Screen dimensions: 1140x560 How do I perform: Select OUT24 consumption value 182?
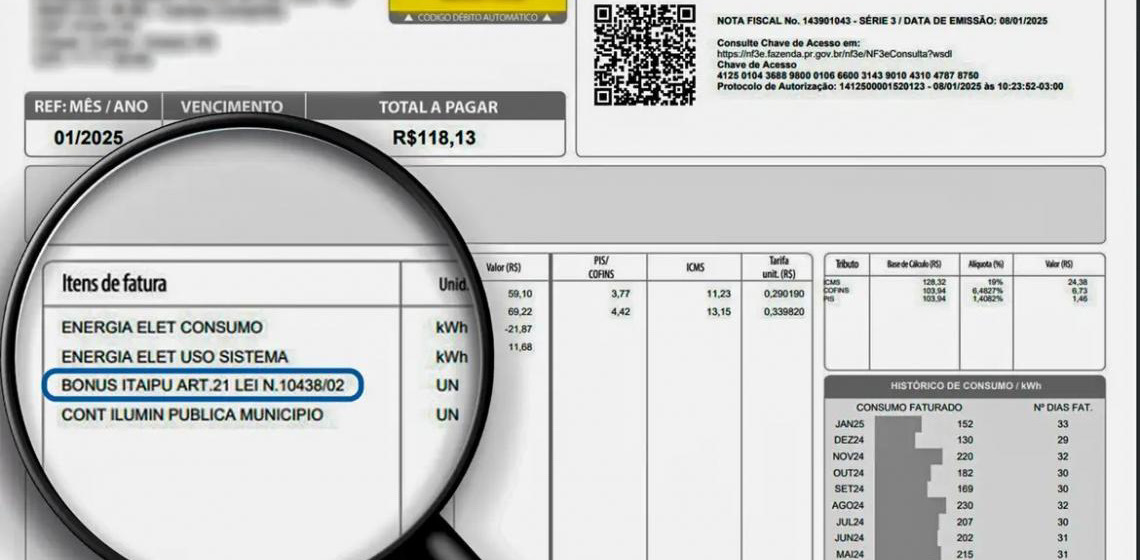tap(965, 473)
